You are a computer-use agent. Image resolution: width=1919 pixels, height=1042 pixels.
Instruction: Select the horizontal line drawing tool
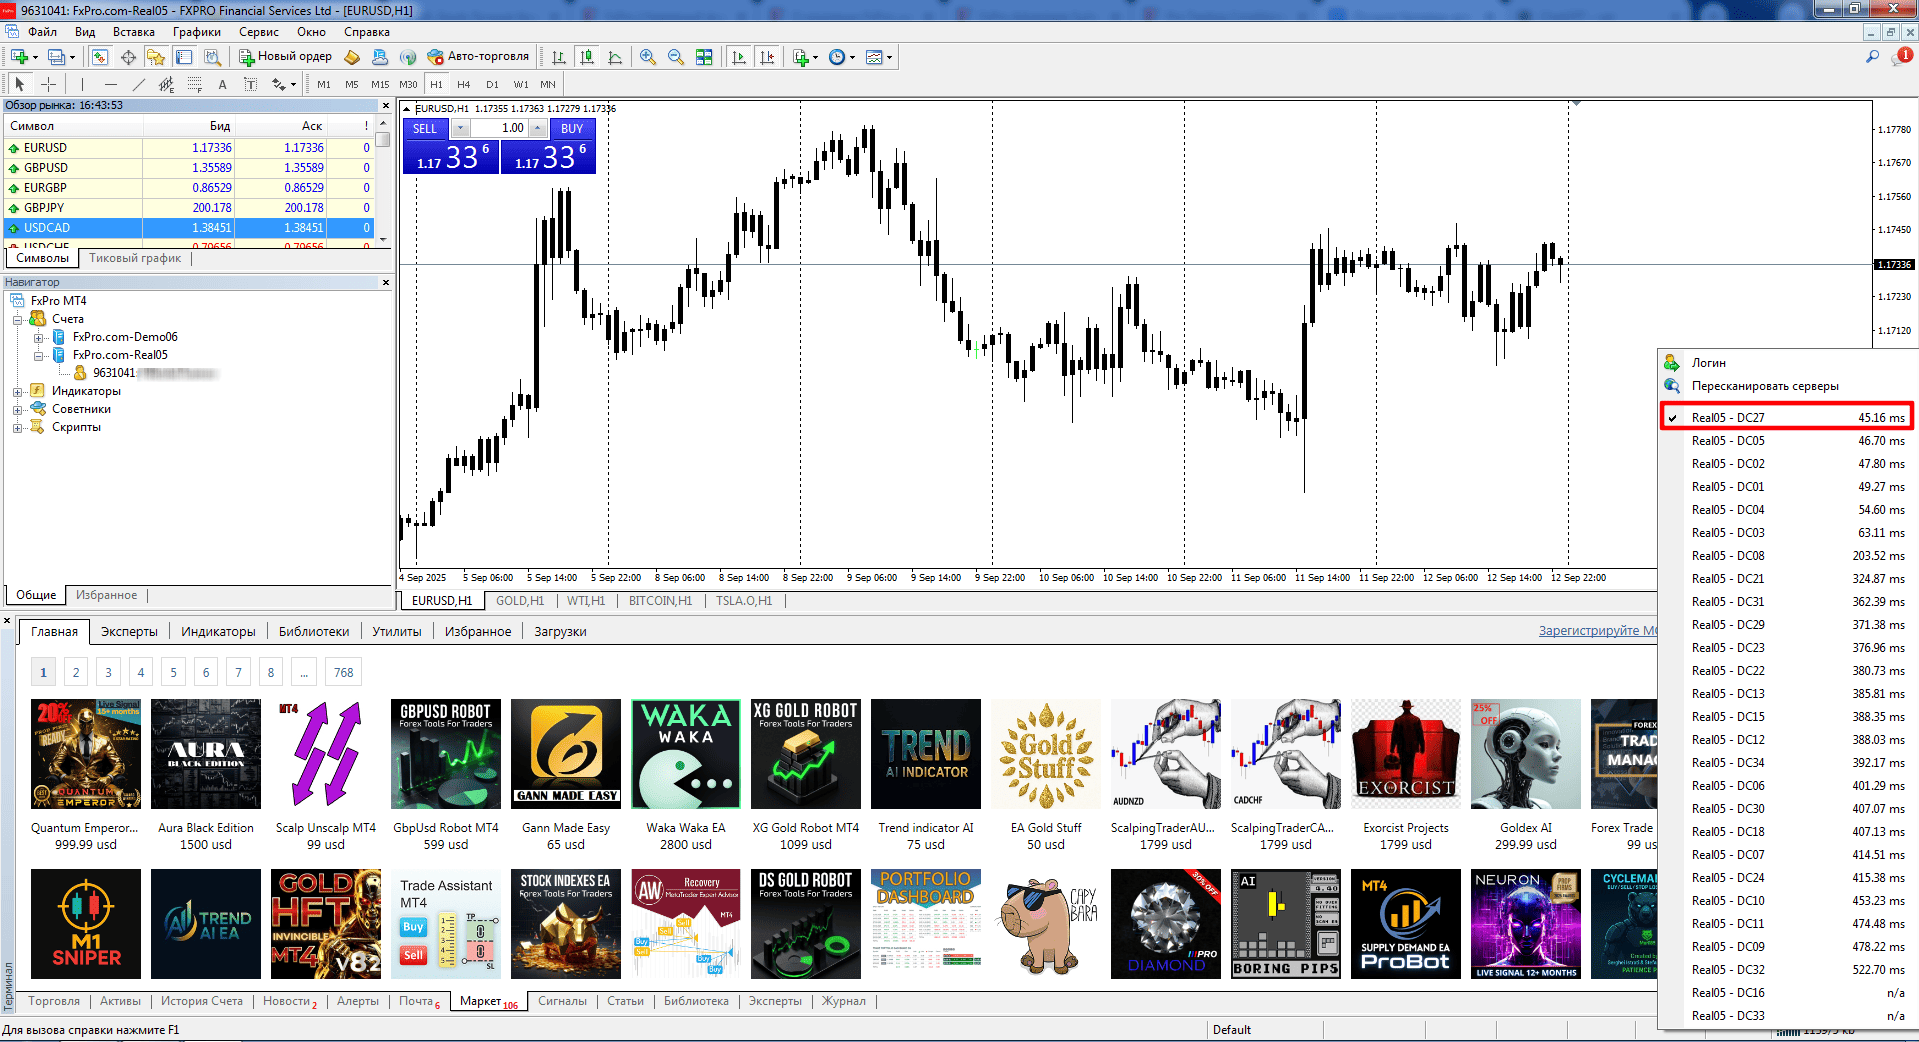111,84
